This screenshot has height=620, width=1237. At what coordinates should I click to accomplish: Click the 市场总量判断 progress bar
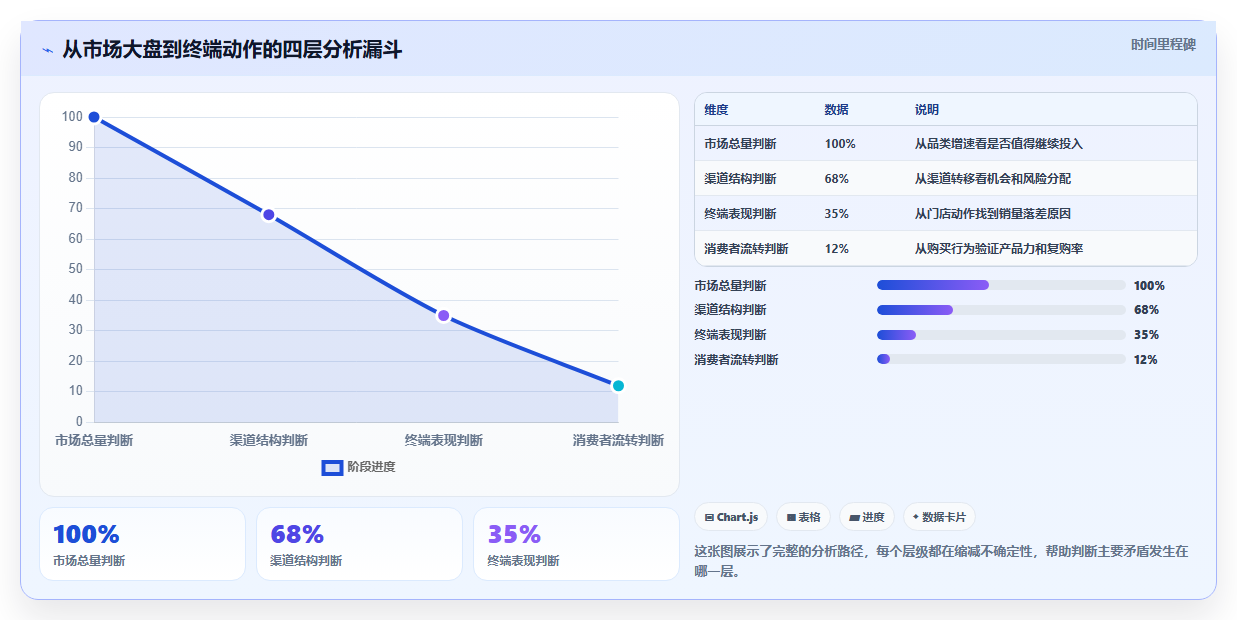pos(1001,285)
